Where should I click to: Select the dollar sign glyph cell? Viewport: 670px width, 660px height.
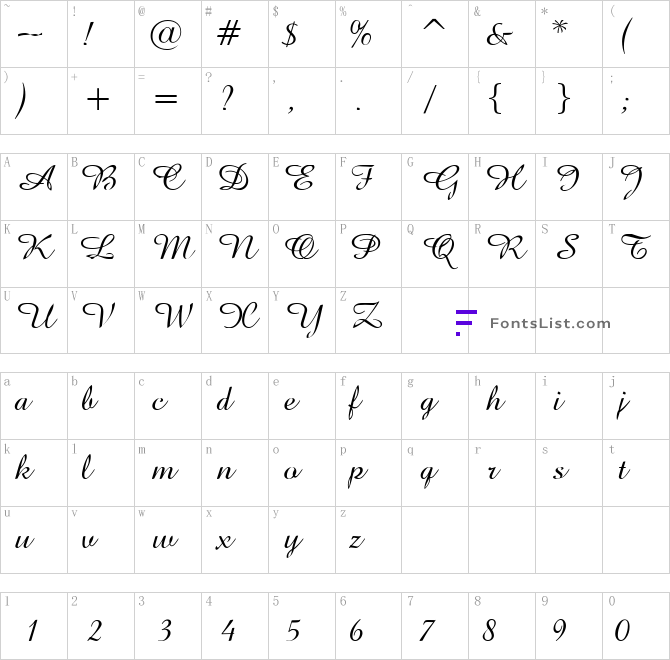(302, 34)
